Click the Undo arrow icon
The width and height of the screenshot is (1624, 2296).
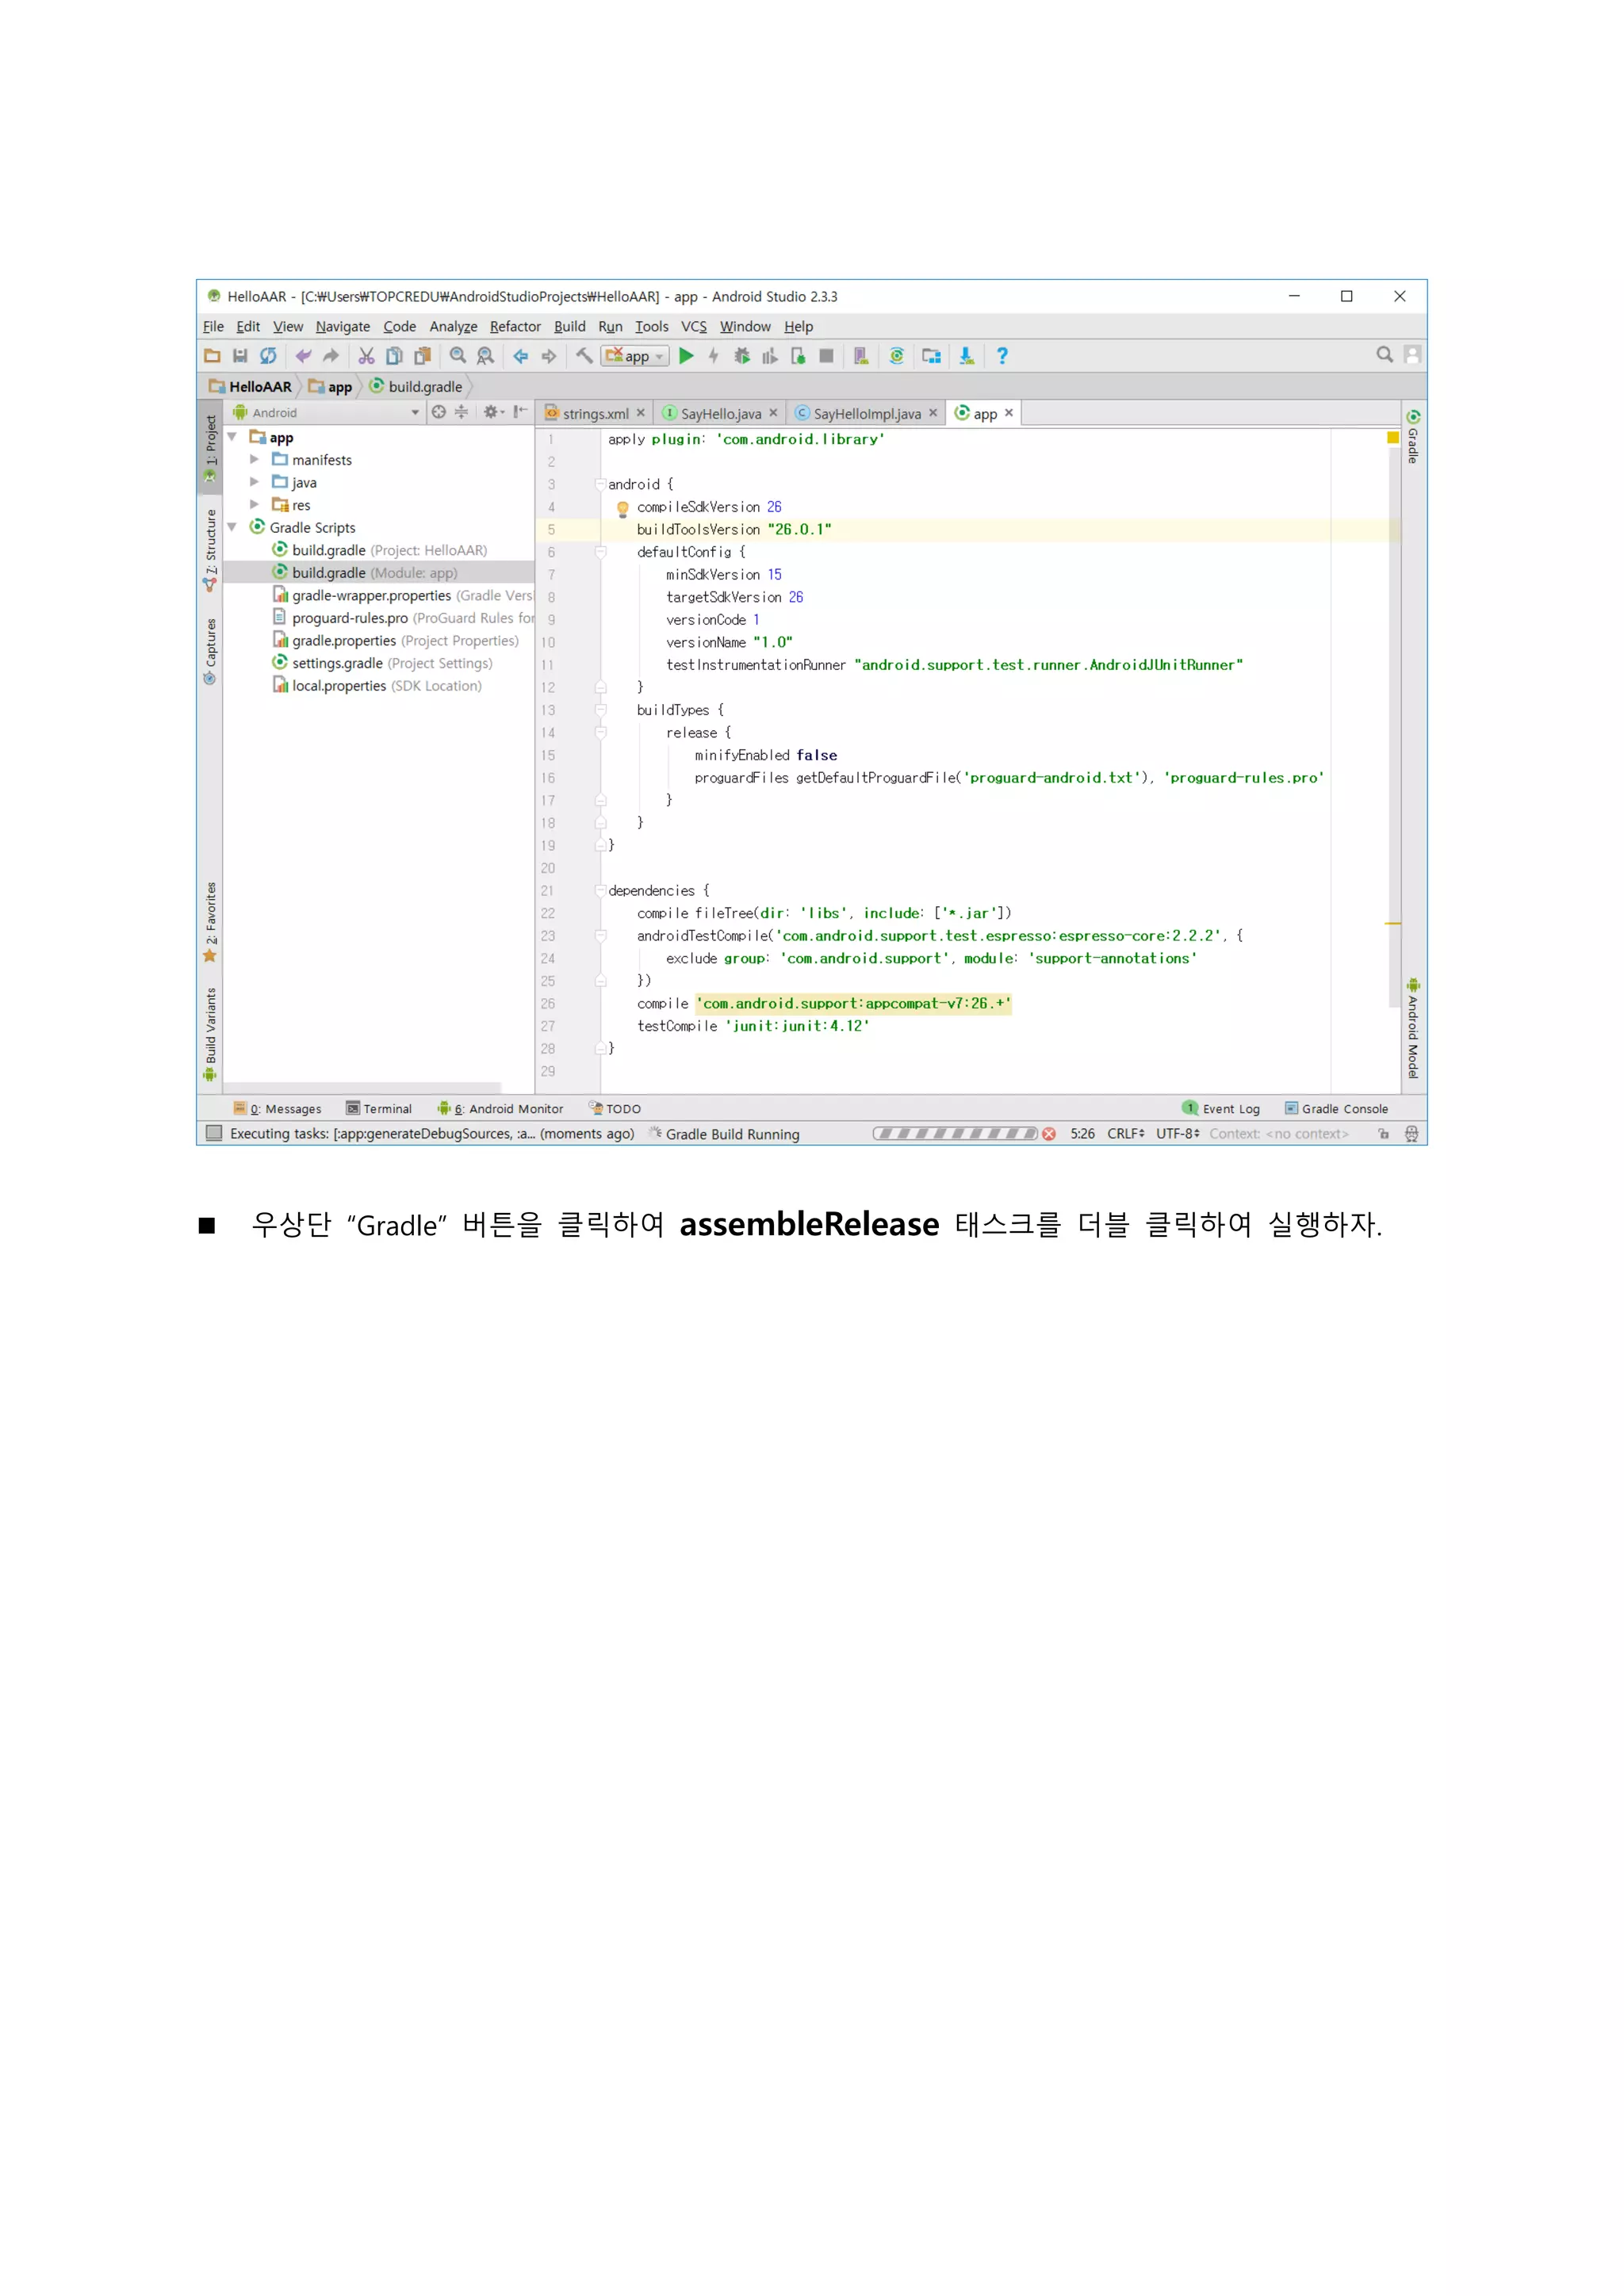[303, 356]
